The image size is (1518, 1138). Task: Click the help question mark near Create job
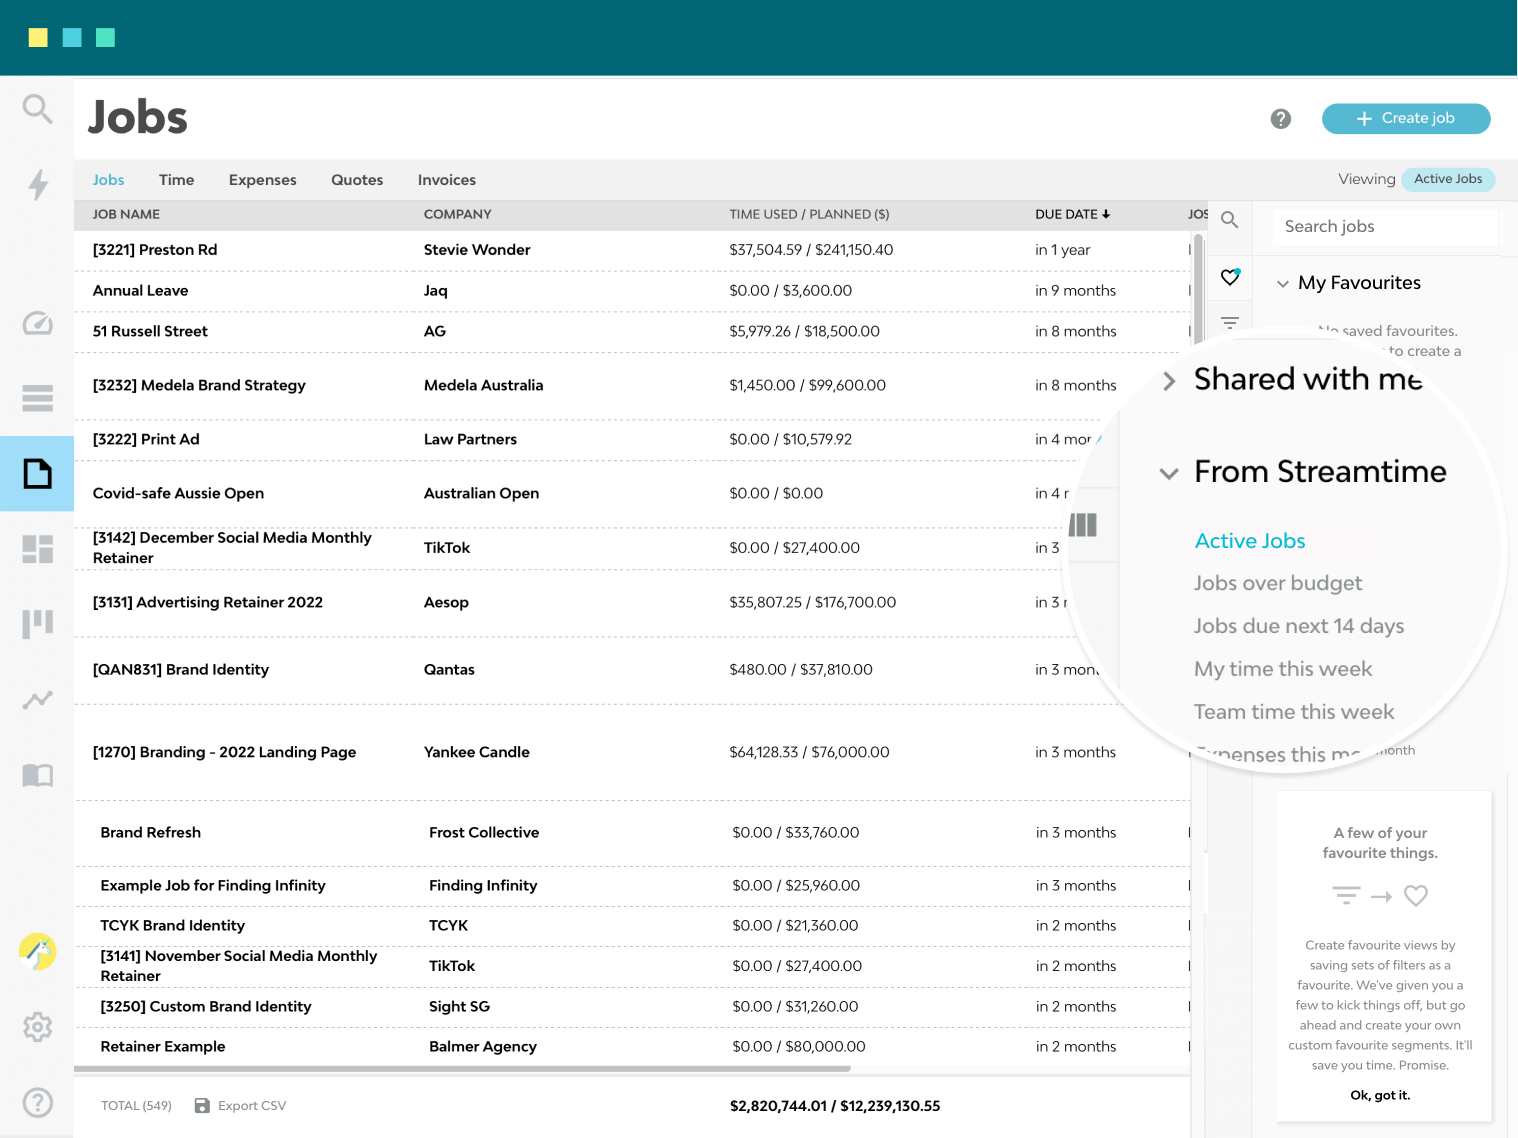pyautogui.click(x=1280, y=119)
